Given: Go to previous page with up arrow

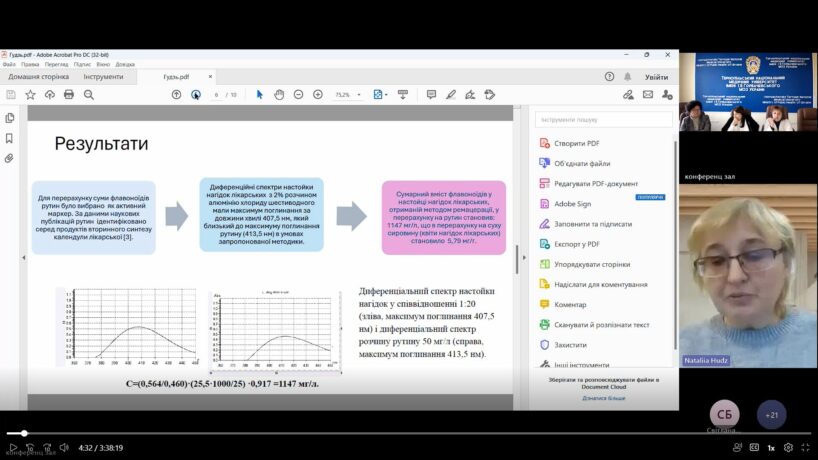Looking at the screenshot, I should [x=176, y=94].
